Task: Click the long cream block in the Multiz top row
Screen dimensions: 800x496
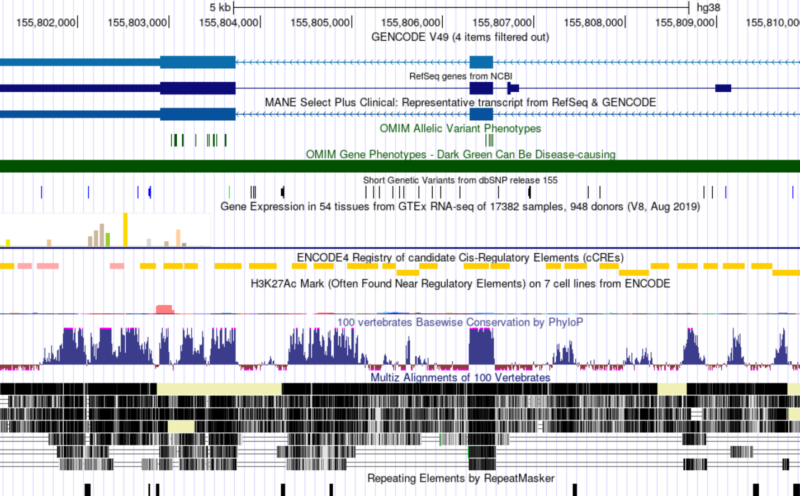Action: (219, 389)
